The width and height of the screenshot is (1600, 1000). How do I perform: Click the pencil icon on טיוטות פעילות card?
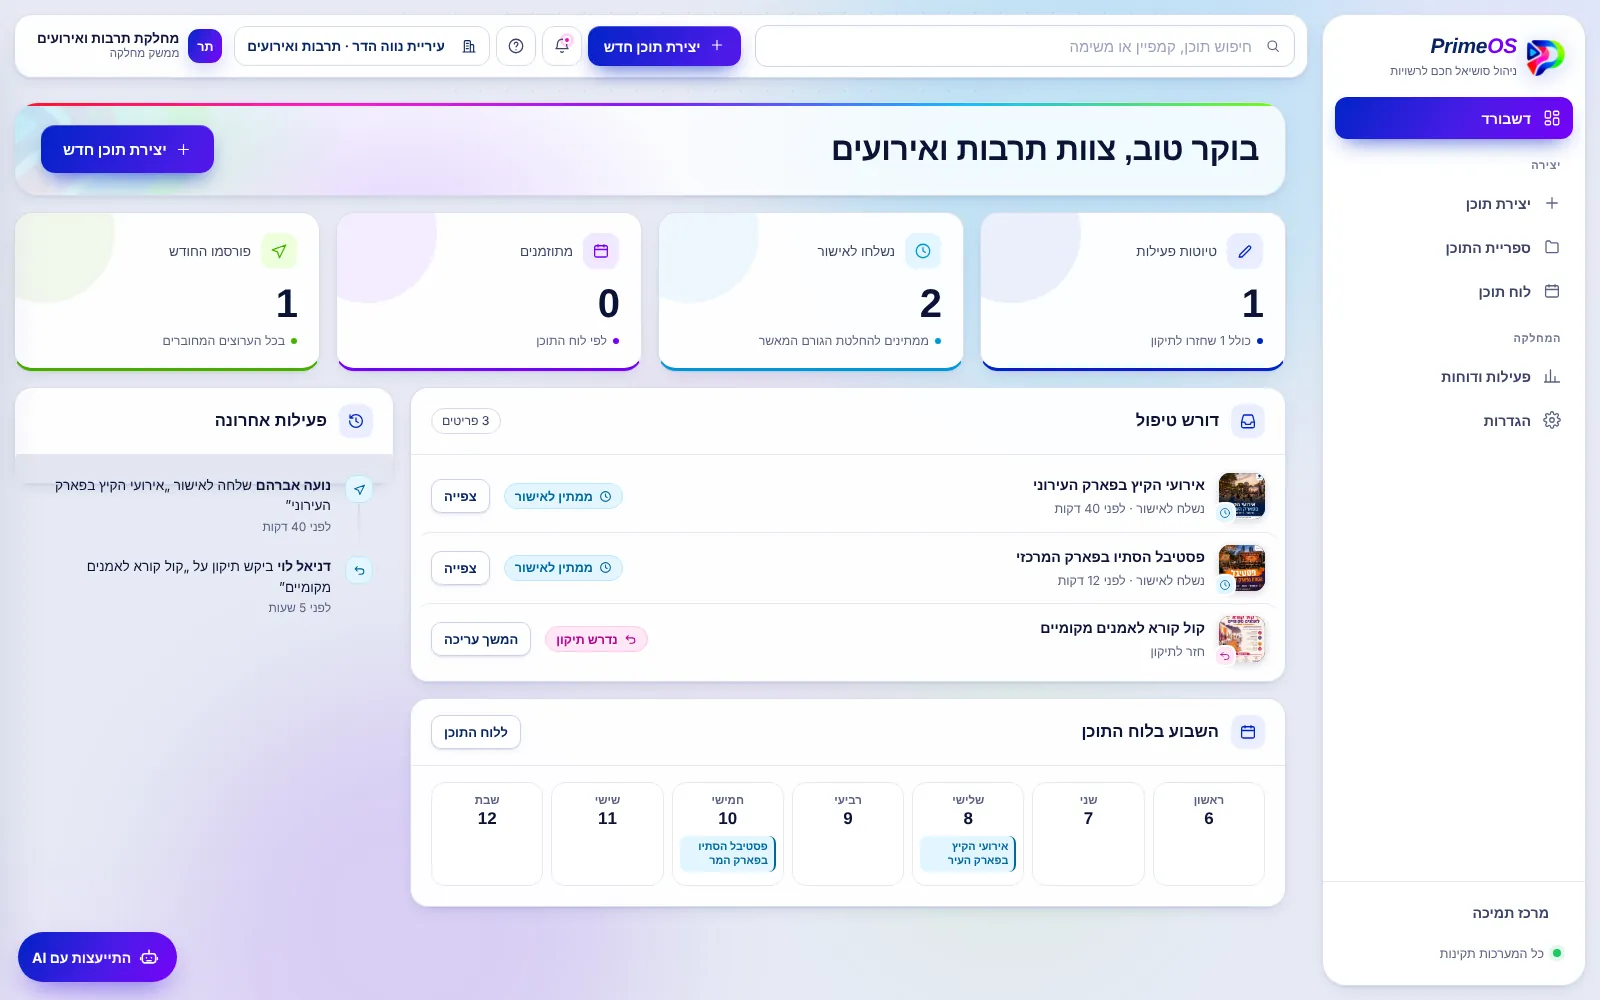pyautogui.click(x=1245, y=251)
